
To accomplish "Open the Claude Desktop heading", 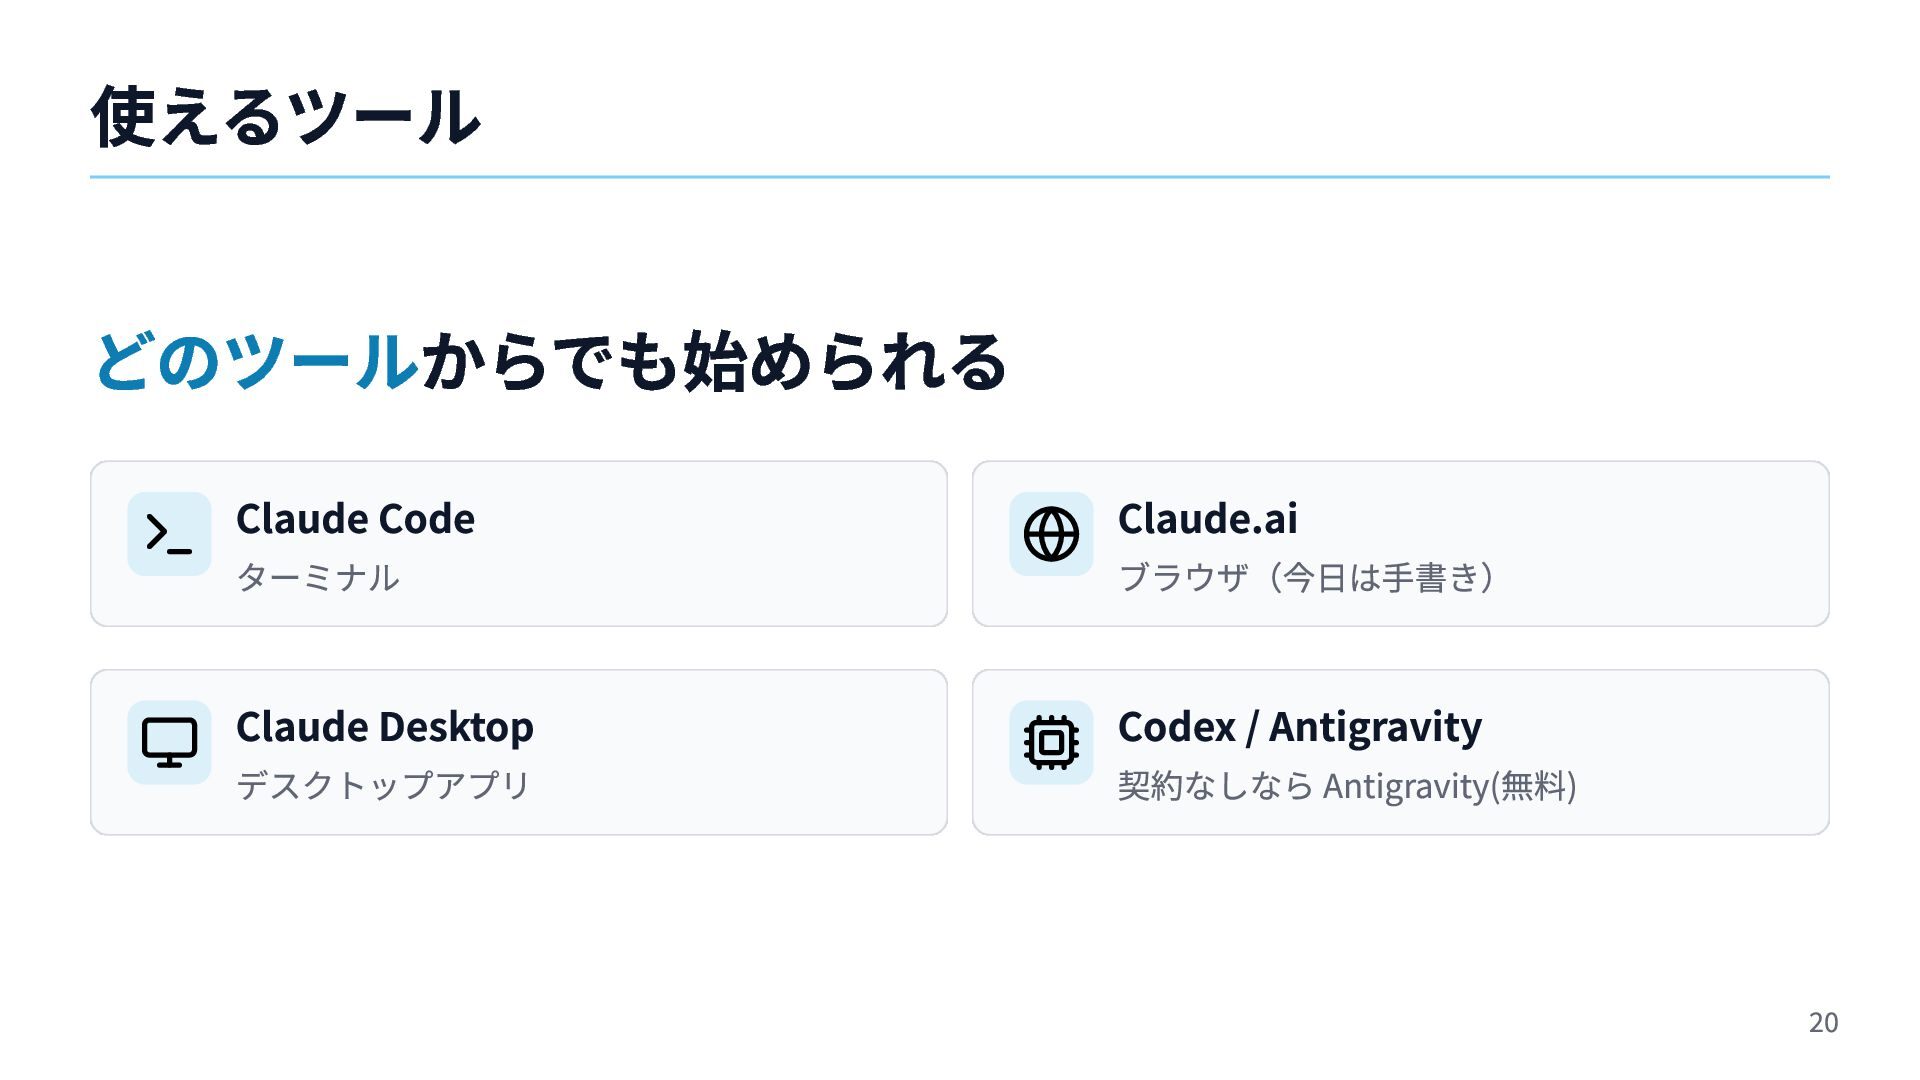I will [x=384, y=727].
